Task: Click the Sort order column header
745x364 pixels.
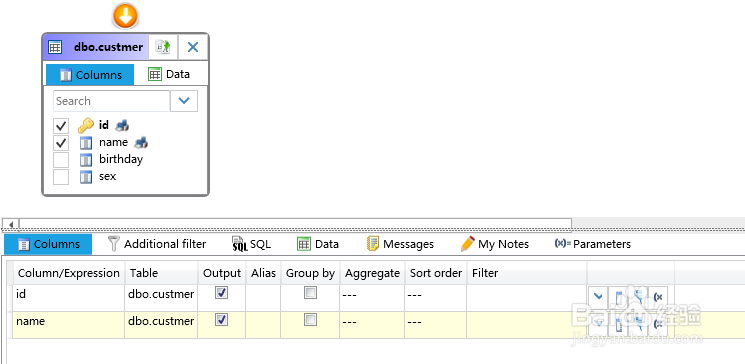Action: point(436,273)
